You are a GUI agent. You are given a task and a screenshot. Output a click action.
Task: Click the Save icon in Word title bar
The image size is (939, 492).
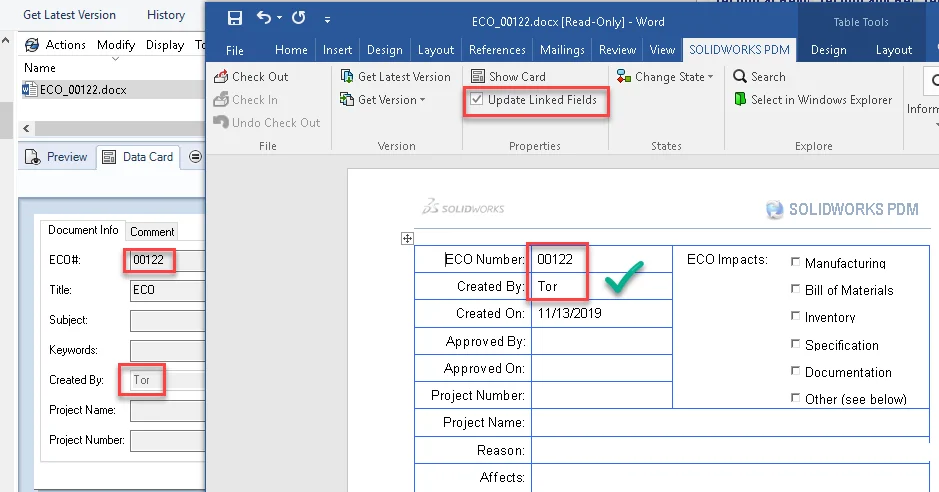[x=234, y=18]
